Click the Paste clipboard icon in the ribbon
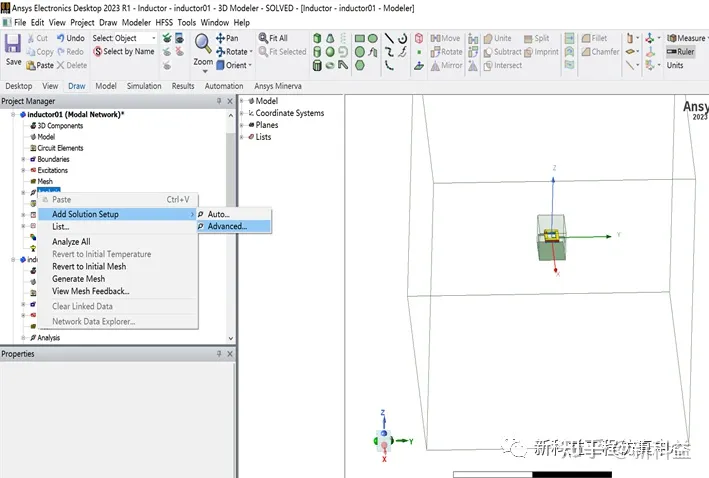Image resolution: width=709 pixels, height=478 pixels. [x=31, y=66]
